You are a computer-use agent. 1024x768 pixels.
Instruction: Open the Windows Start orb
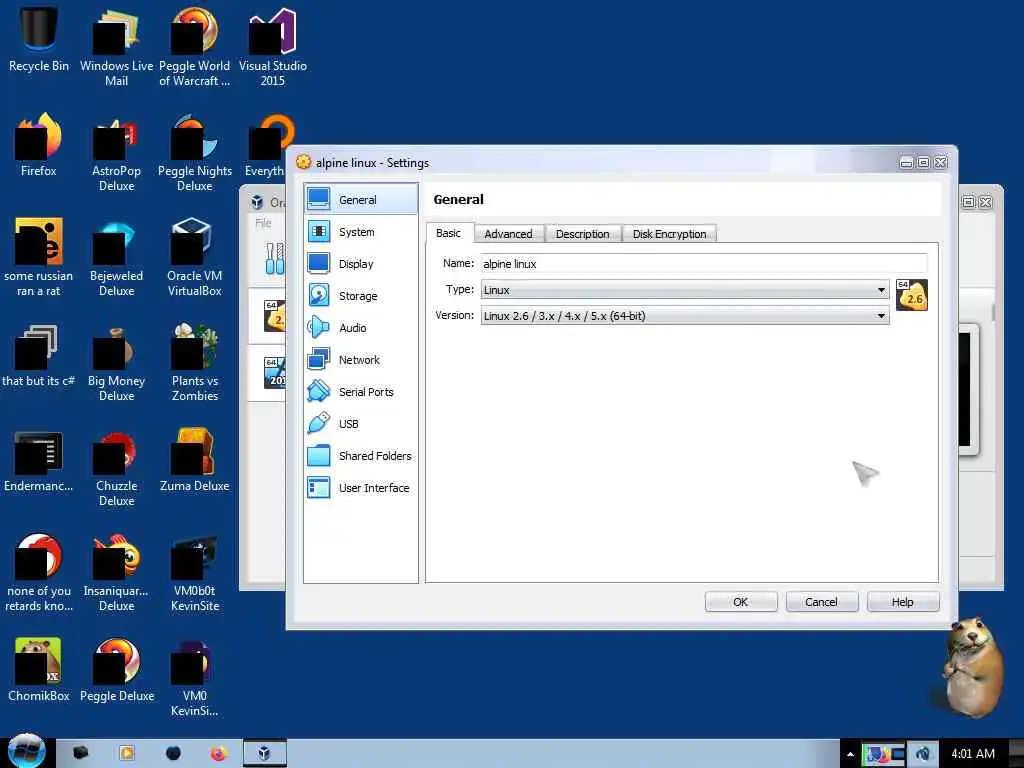pos(26,751)
